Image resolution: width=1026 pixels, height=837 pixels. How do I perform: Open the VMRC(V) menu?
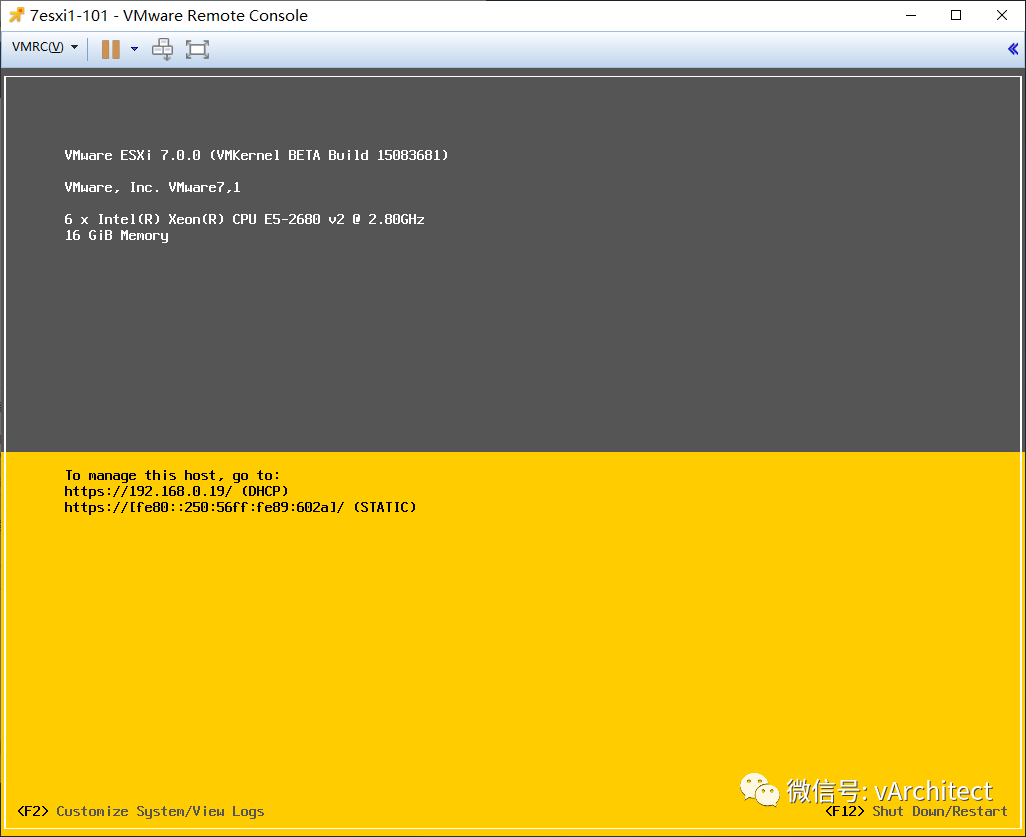[x=44, y=47]
